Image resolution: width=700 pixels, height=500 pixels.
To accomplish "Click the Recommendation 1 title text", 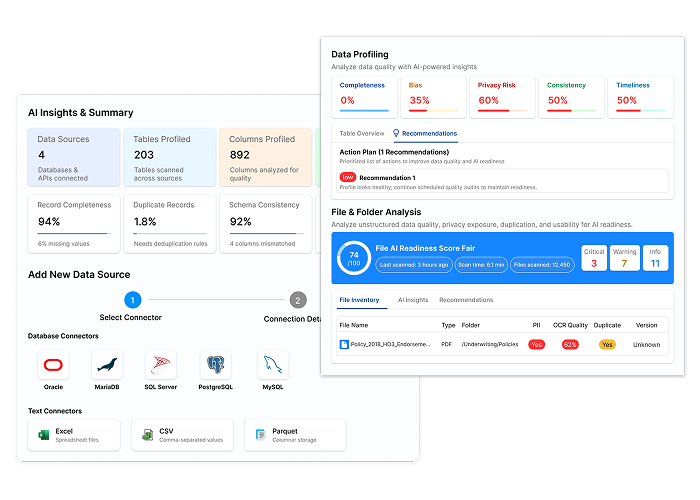I will coord(387,178).
